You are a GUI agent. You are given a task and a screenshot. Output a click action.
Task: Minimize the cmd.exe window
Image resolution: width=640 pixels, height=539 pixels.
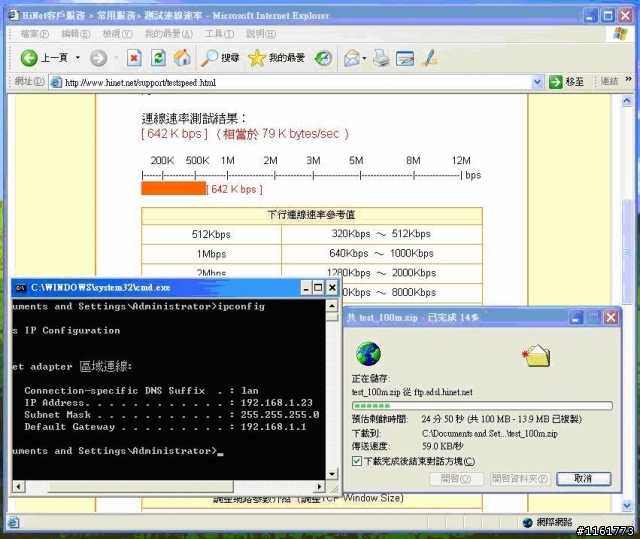click(x=306, y=288)
